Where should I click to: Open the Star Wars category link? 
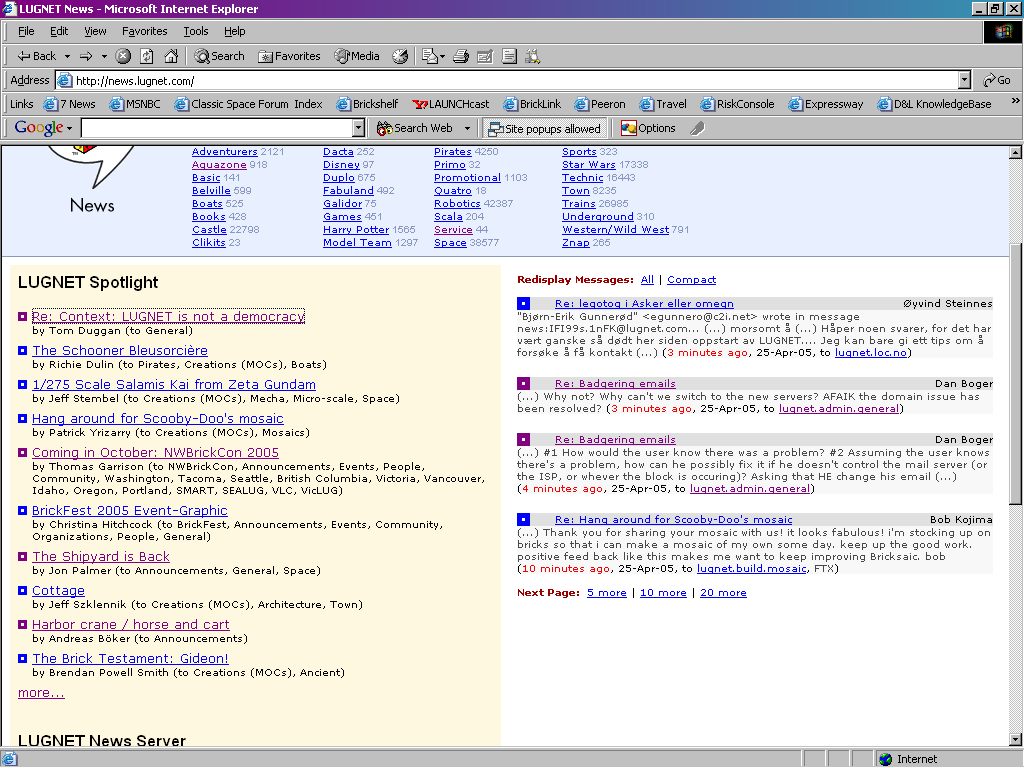(589, 164)
